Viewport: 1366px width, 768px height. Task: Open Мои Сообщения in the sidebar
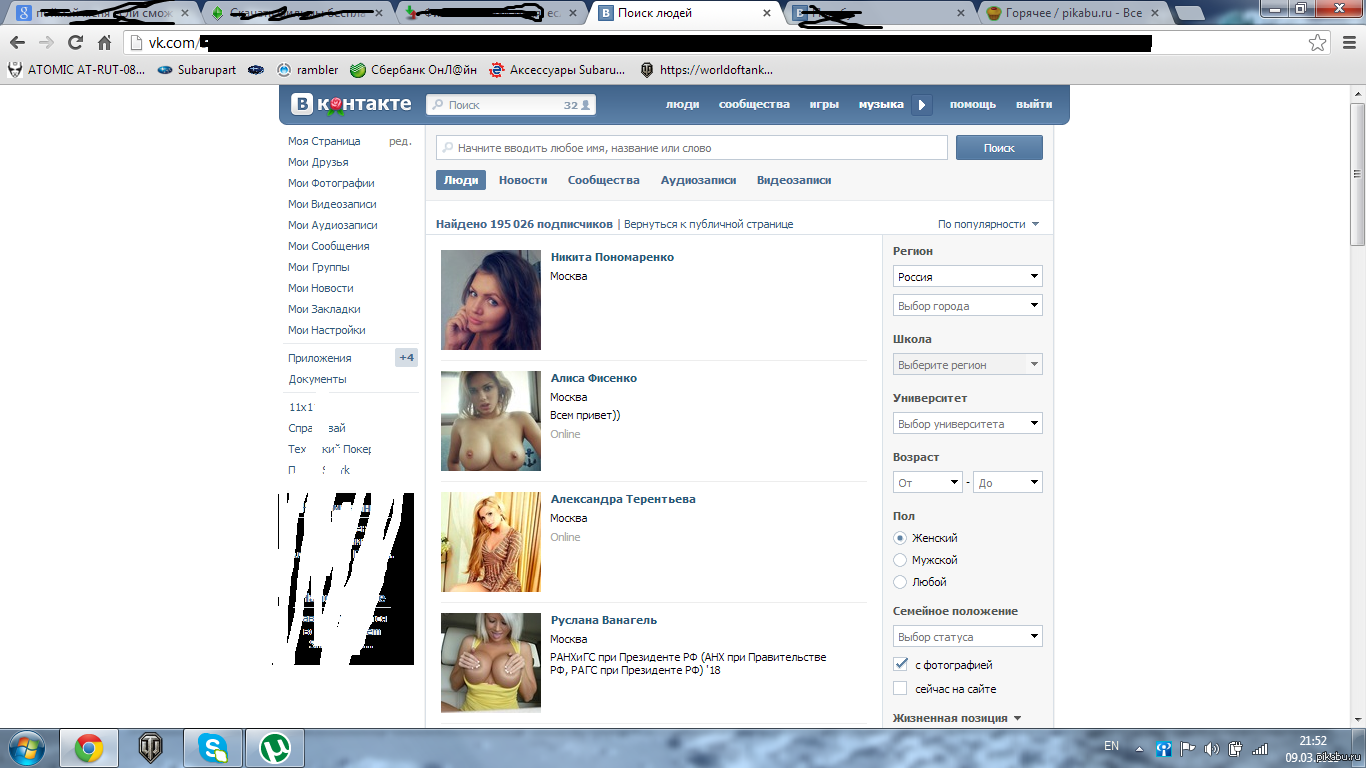click(x=328, y=246)
